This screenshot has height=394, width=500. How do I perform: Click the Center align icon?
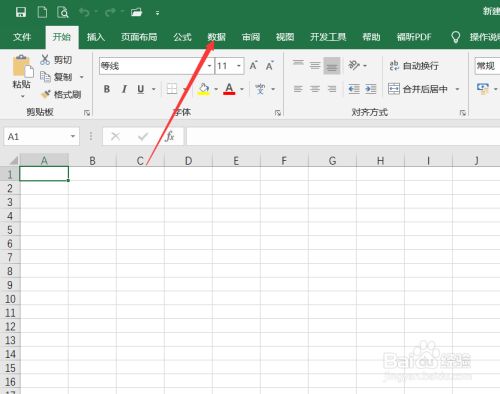click(315, 89)
